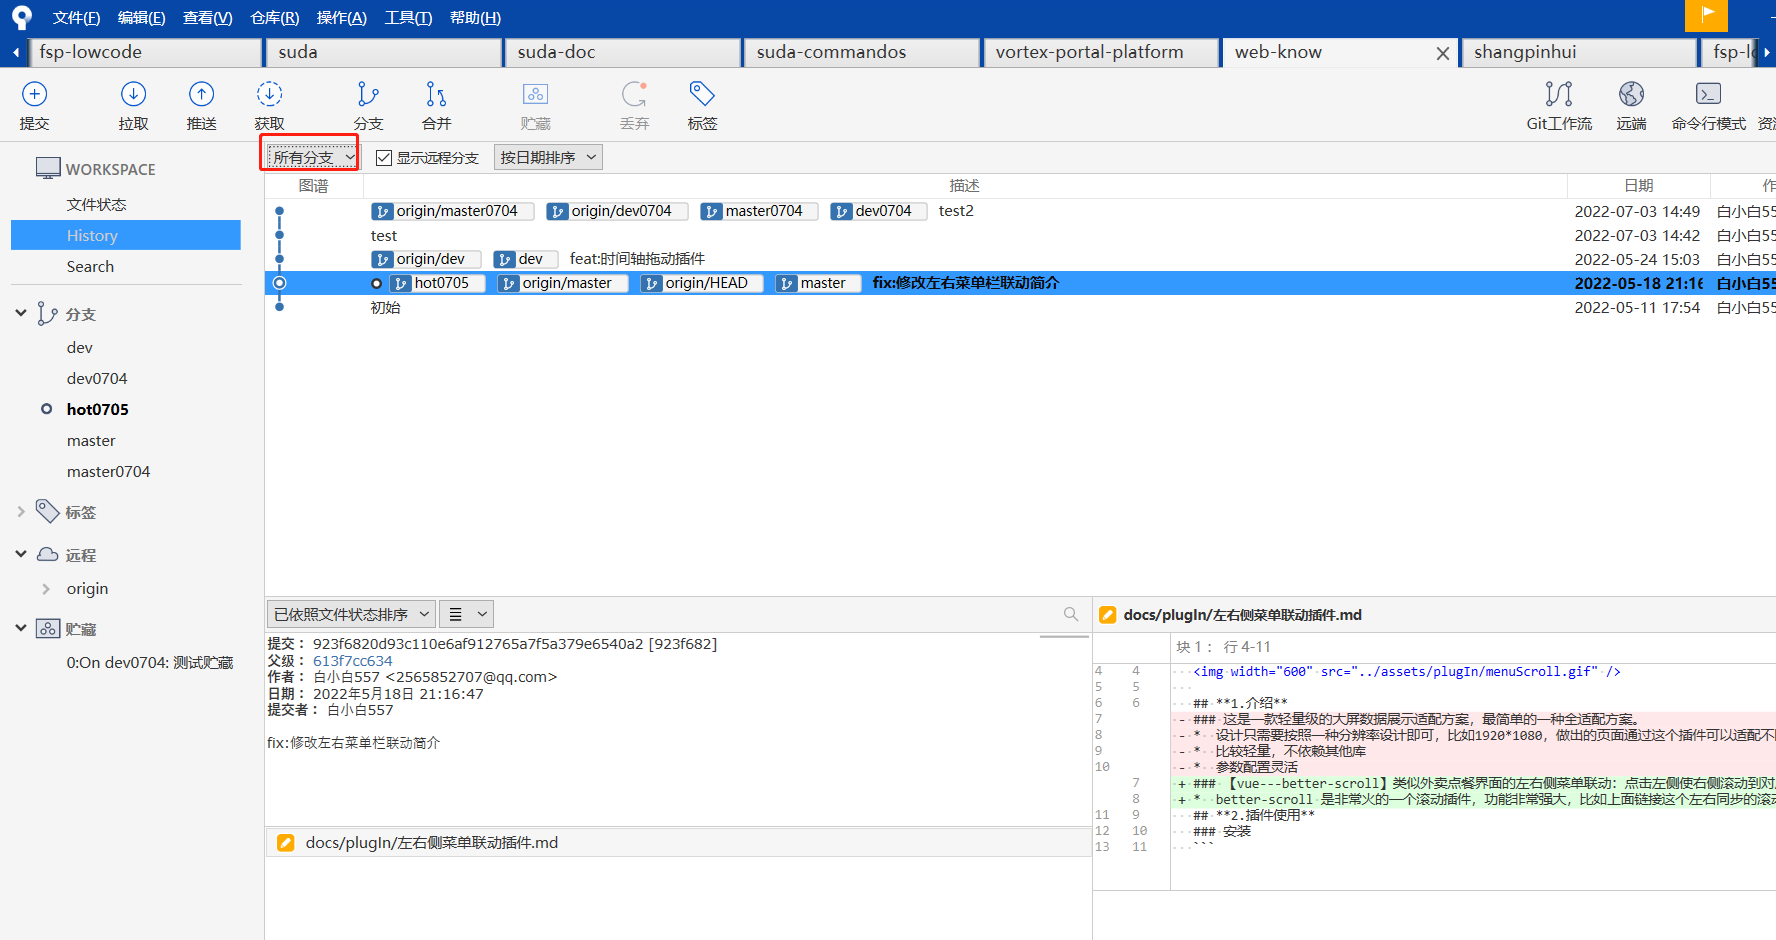Screen dimensions: 1776x940
Task: Open the 帮助(H) menu
Action: pos(475,18)
